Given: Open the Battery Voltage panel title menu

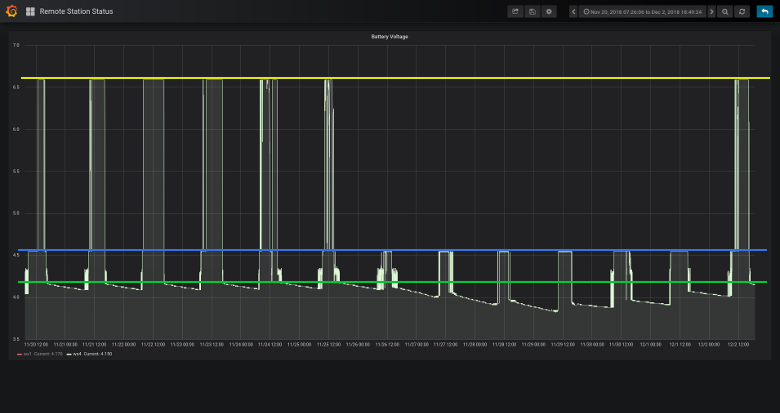Looking at the screenshot, I should pos(390,36).
